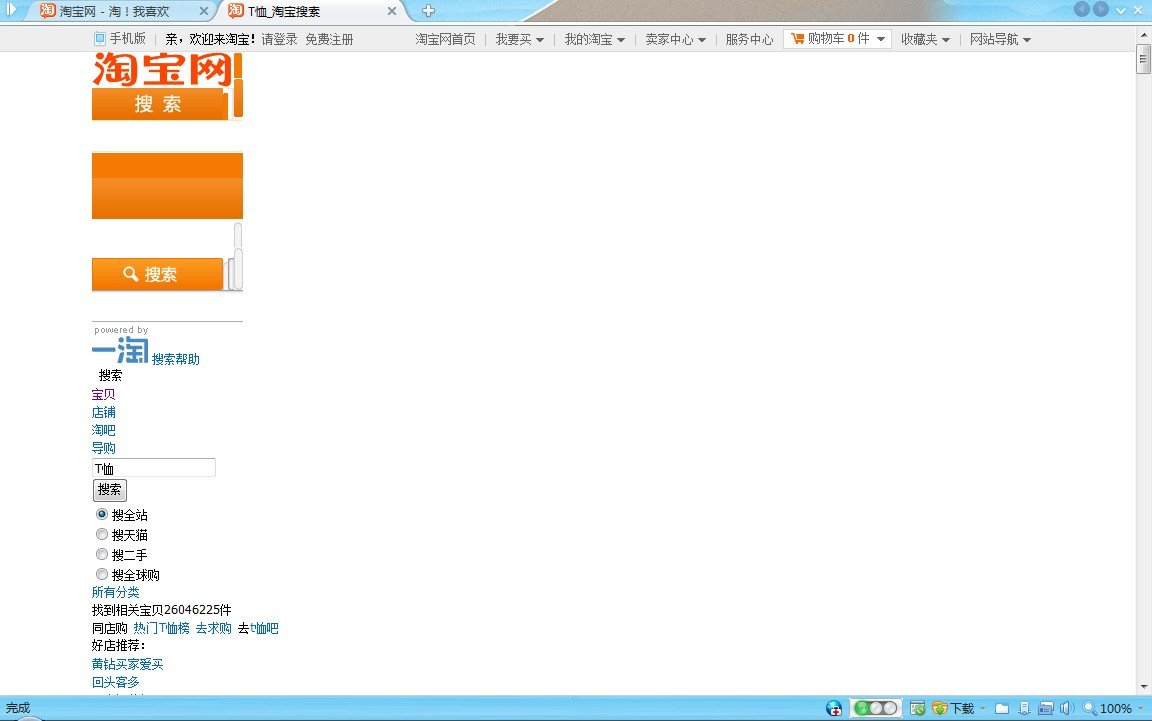Click the 搜索帮助 link
Image resolution: width=1152 pixels, height=721 pixels.
pyautogui.click(x=176, y=359)
